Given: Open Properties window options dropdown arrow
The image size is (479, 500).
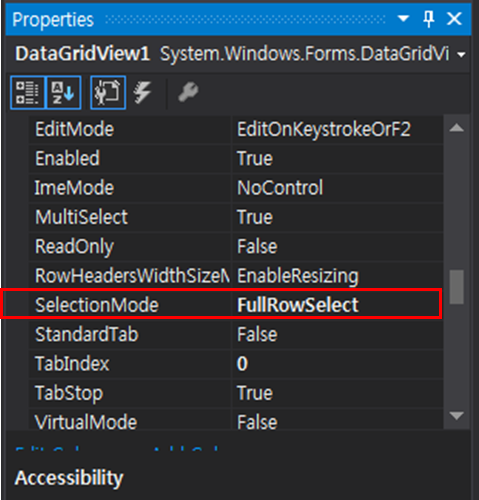Looking at the screenshot, I should point(403,18).
